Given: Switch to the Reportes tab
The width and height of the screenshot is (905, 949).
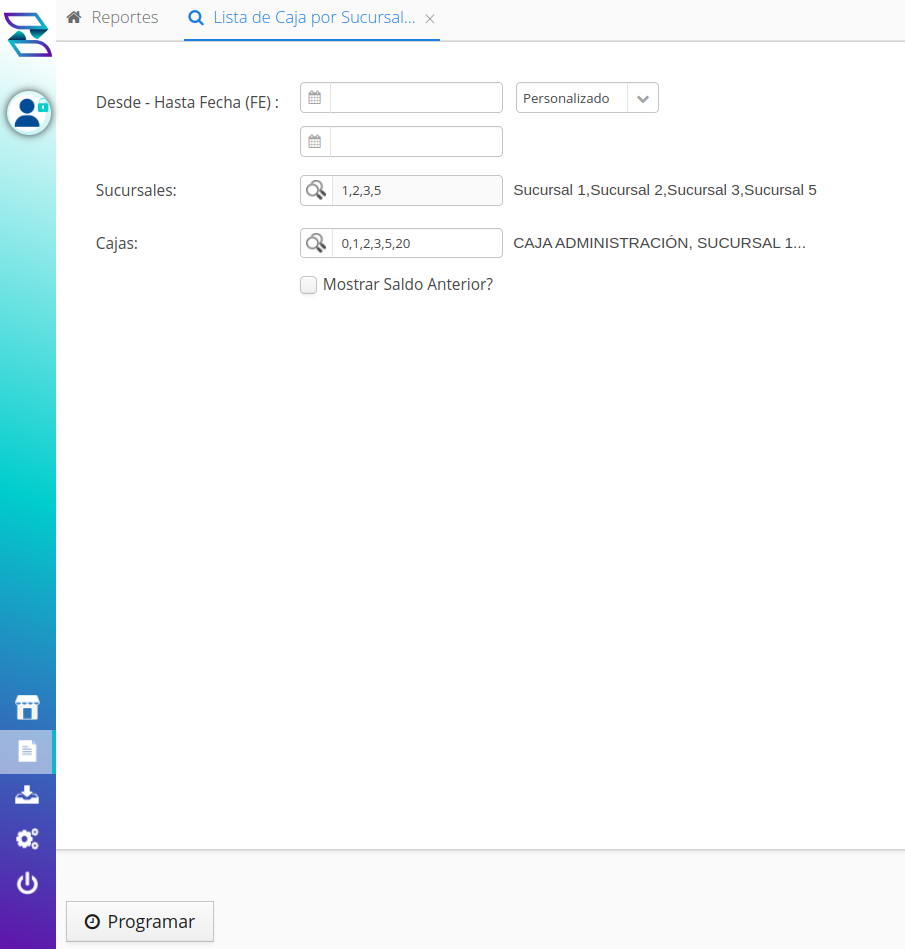Looking at the screenshot, I should point(113,18).
